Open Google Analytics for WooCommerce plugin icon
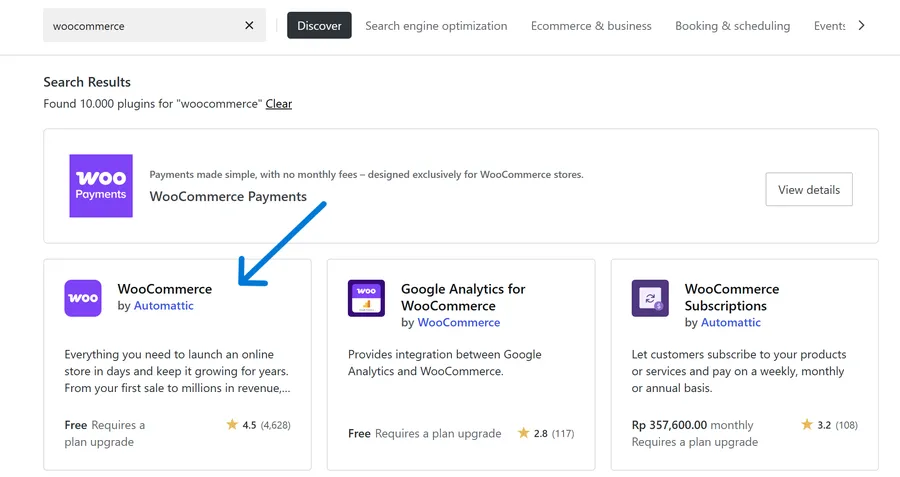 (366, 298)
